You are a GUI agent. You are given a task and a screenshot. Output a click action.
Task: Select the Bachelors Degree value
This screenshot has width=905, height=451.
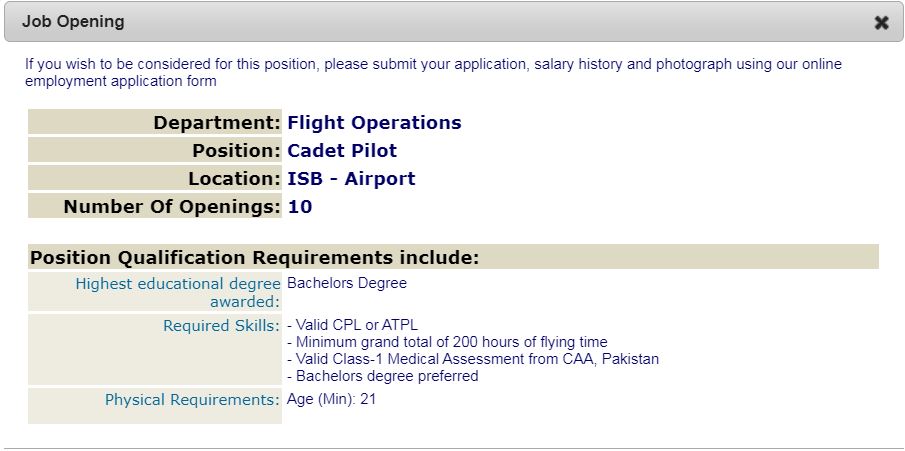click(x=347, y=283)
